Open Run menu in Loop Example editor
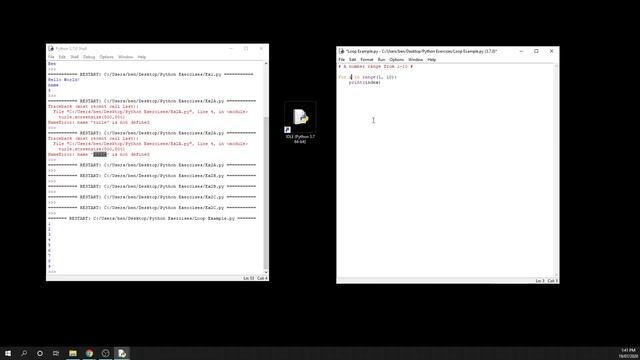This screenshot has height=360, width=640. pyautogui.click(x=381, y=60)
